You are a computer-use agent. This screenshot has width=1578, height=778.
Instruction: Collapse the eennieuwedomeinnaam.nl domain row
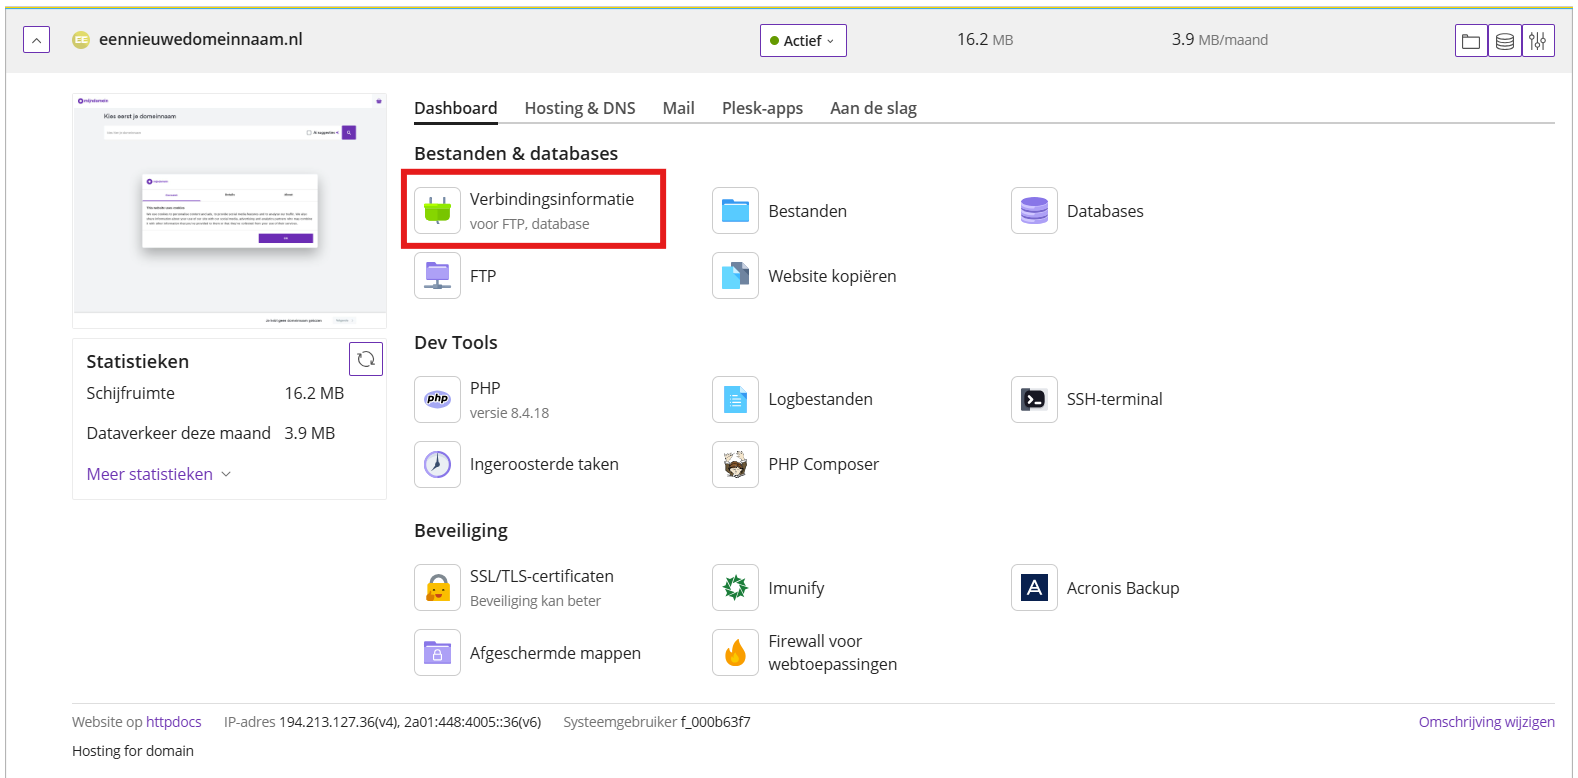click(36, 40)
